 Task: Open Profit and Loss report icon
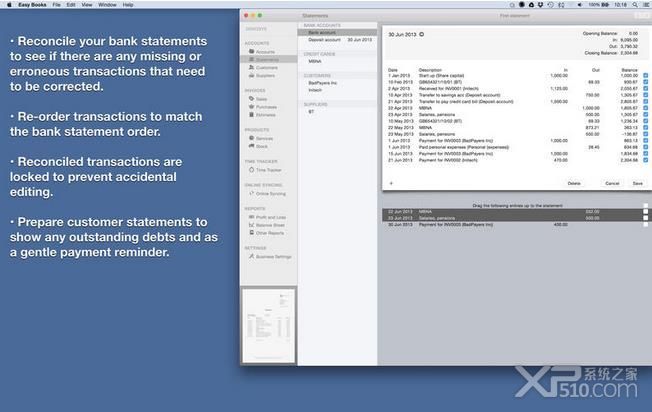pyautogui.click(x=251, y=217)
